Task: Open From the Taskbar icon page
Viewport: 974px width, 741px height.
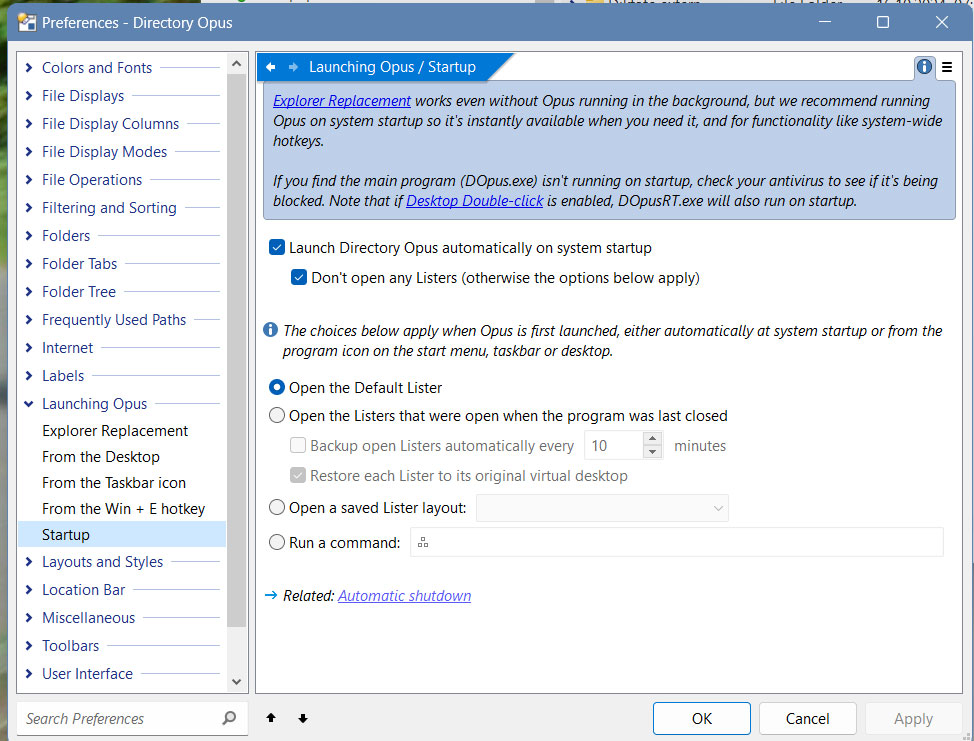Action: (114, 483)
